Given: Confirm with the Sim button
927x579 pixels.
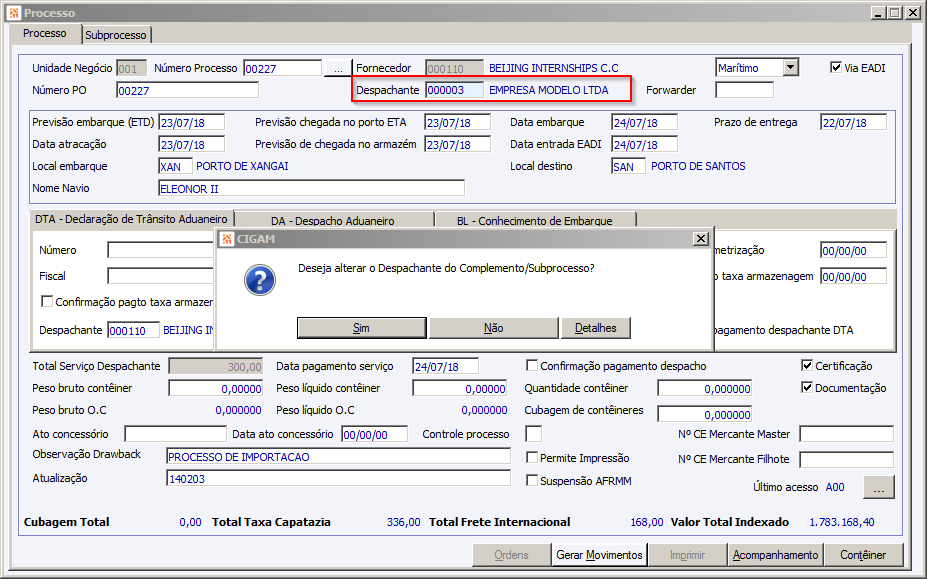Looking at the screenshot, I should [361, 328].
